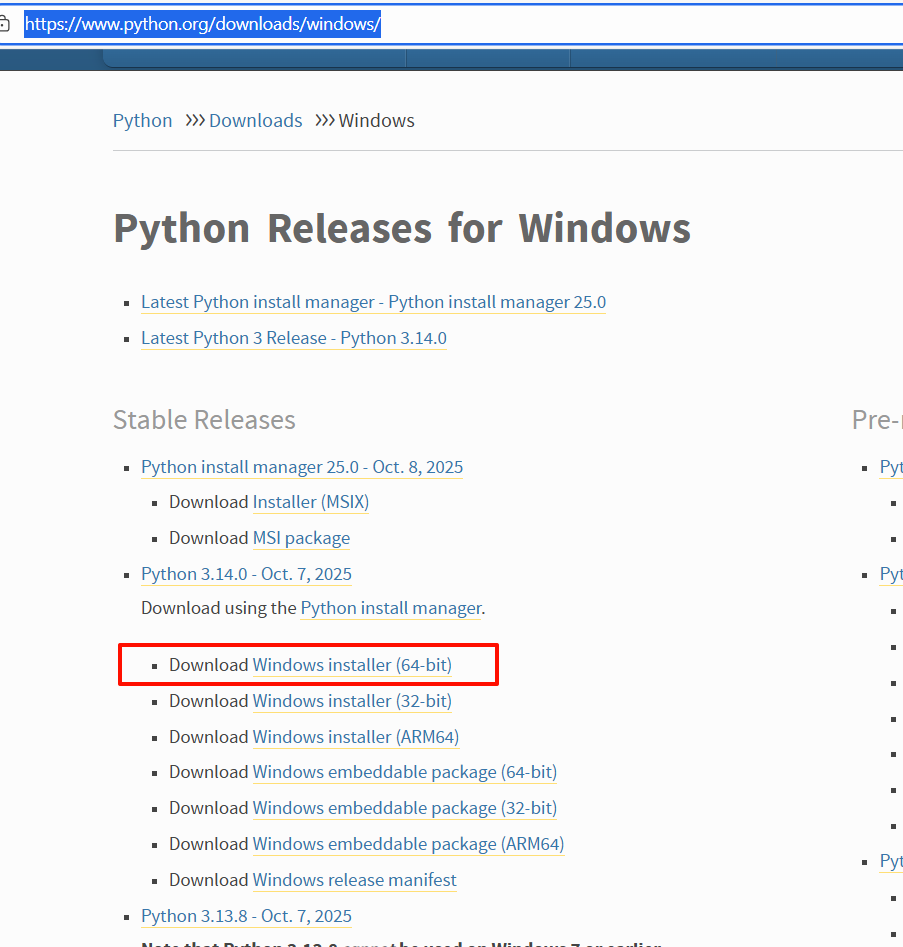Follow link in 'Download using the Python install manager'
Image resolution: width=903 pixels, height=947 pixels.
[390, 608]
